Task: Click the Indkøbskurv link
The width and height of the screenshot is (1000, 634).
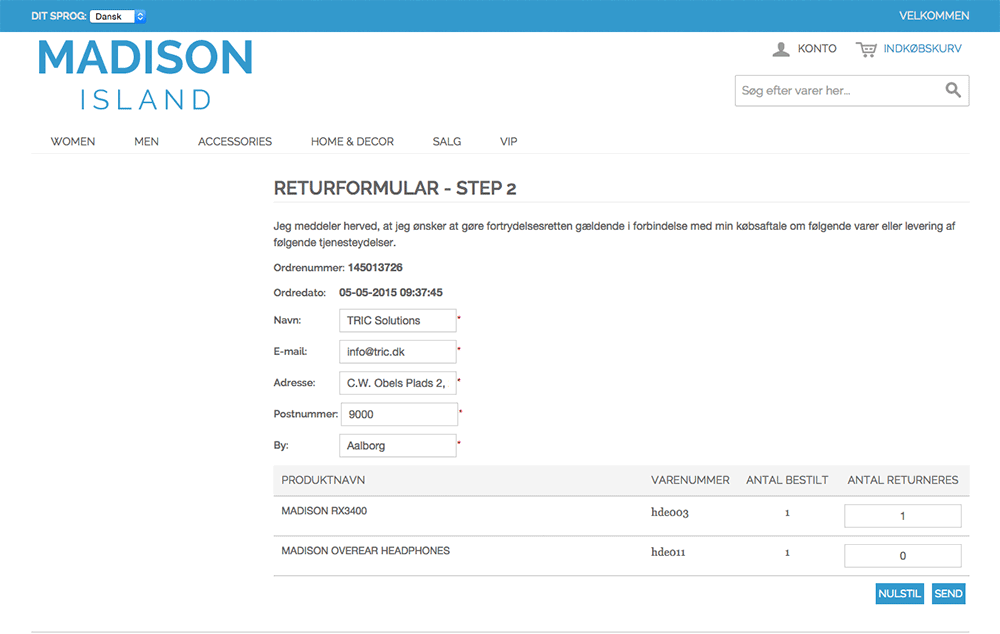Action: click(x=922, y=49)
